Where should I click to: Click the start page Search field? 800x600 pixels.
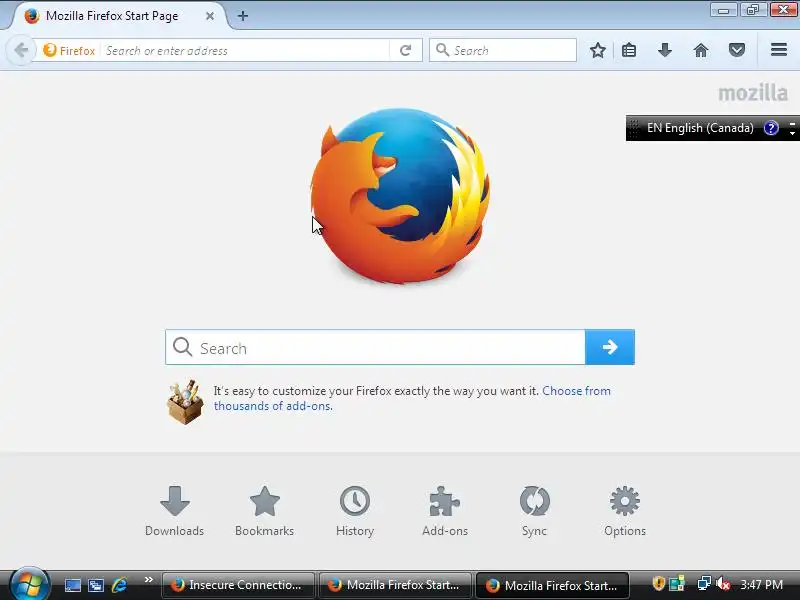(376, 347)
